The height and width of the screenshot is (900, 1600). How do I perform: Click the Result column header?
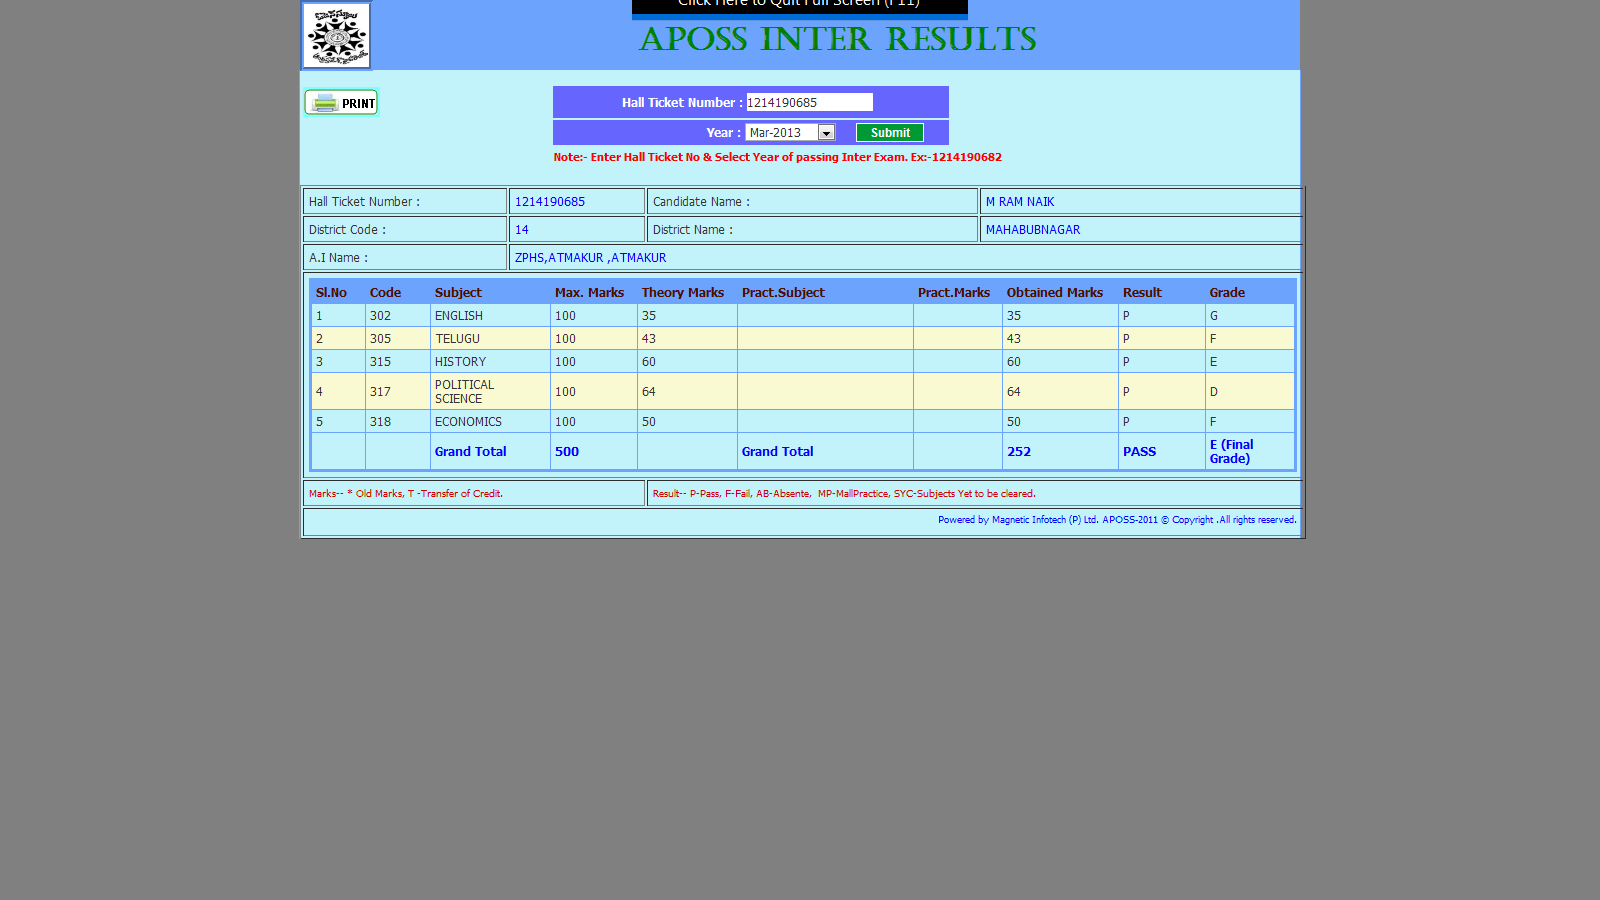click(x=1142, y=292)
